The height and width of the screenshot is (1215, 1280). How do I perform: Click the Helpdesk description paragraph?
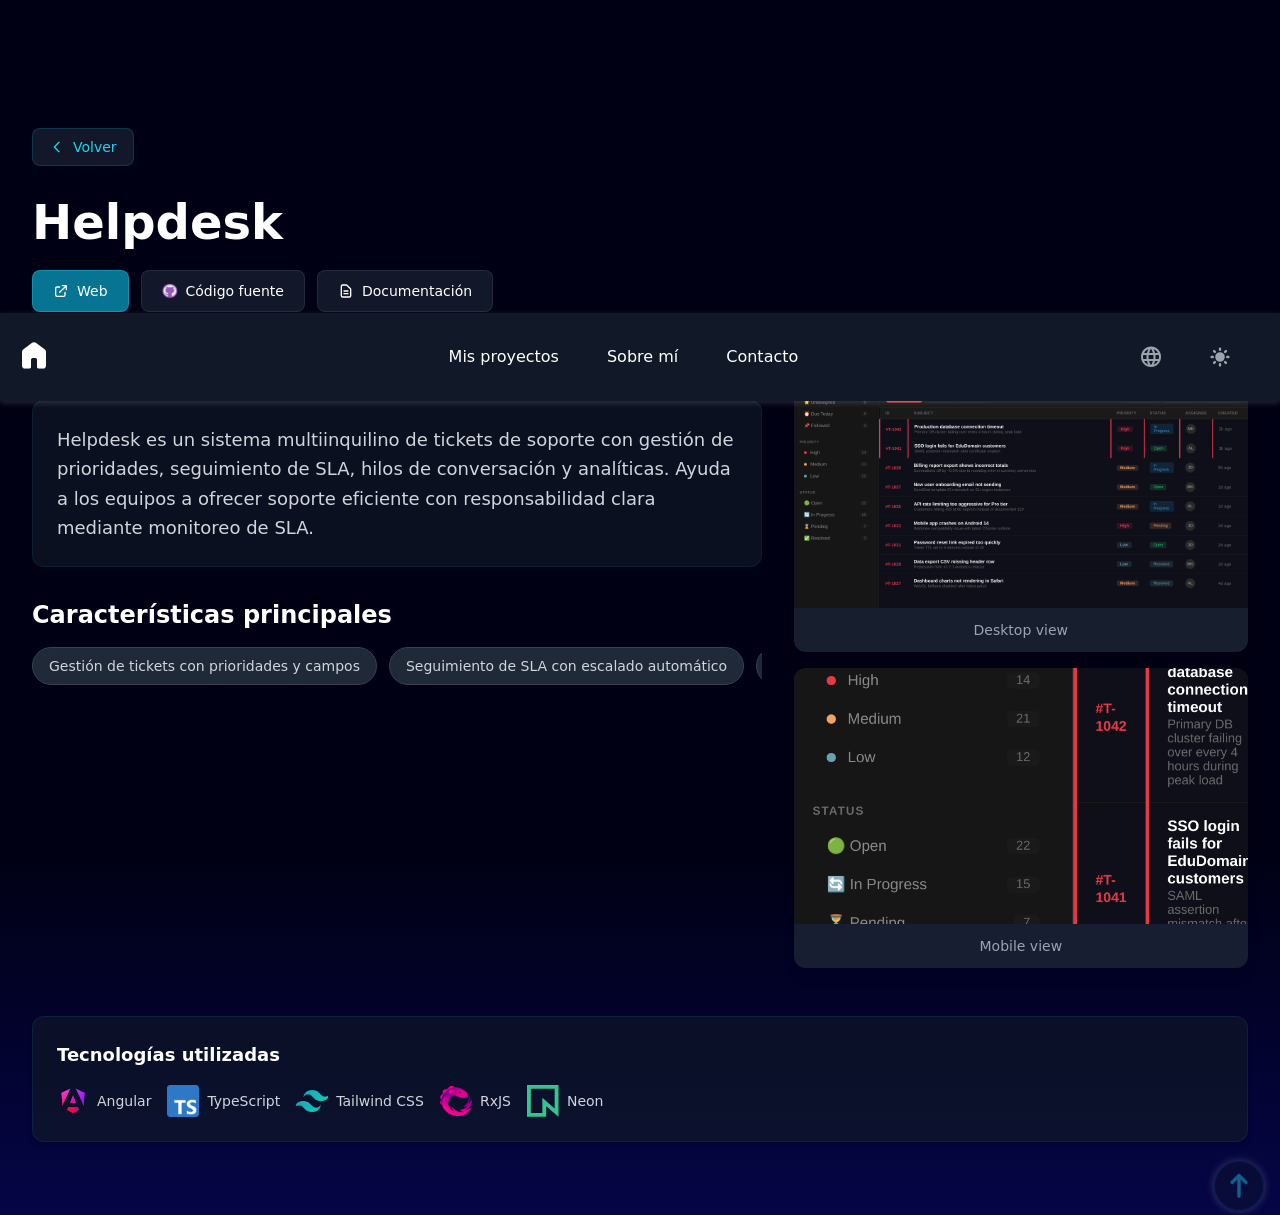(x=397, y=484)
